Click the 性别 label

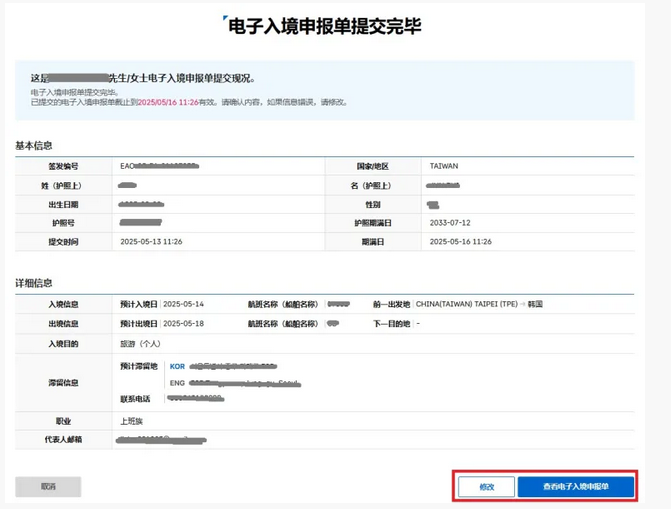(373, 205)
